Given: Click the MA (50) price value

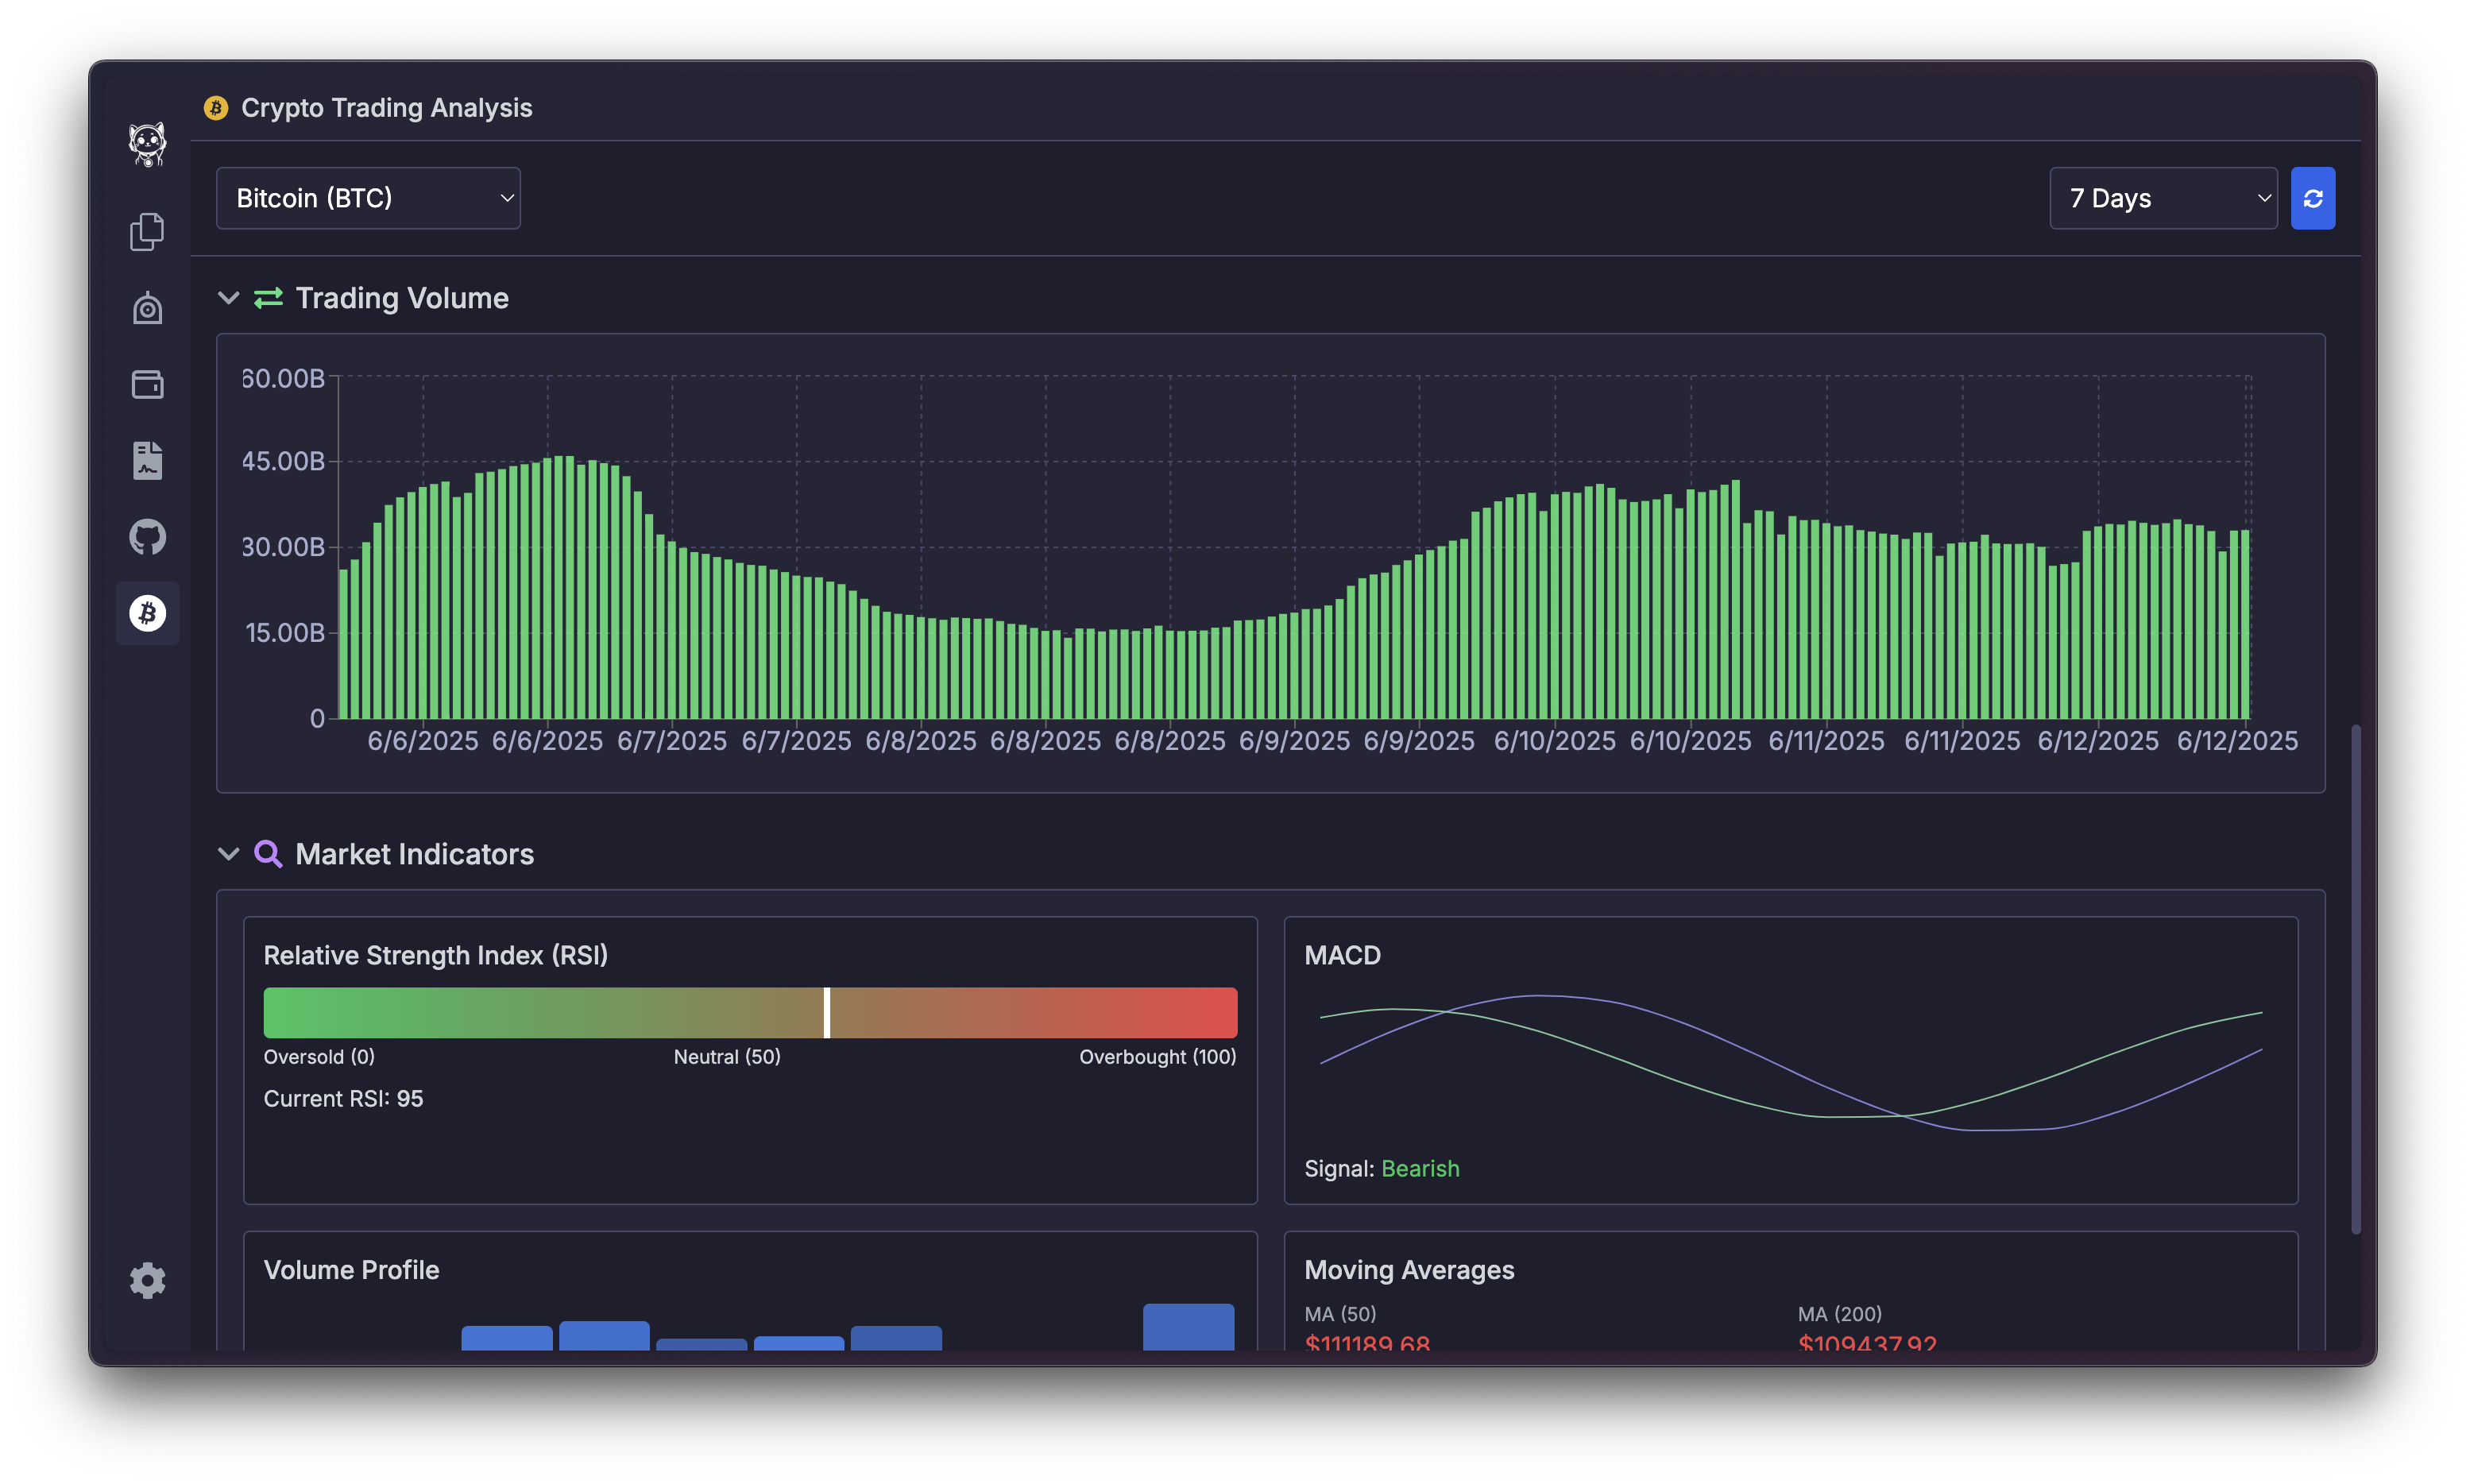Looking at the screenshot, I should 1367,1343.
